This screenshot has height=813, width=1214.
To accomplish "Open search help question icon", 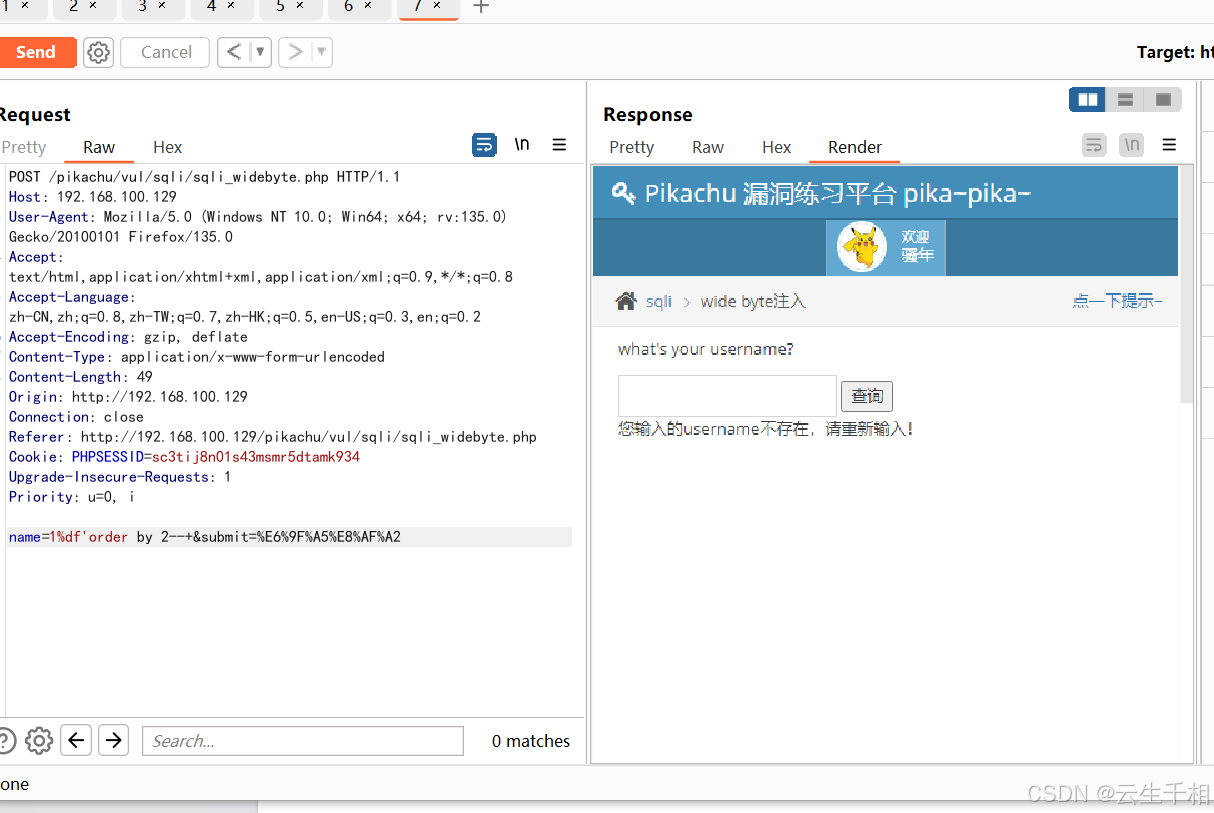I will [x=5, y=741].
